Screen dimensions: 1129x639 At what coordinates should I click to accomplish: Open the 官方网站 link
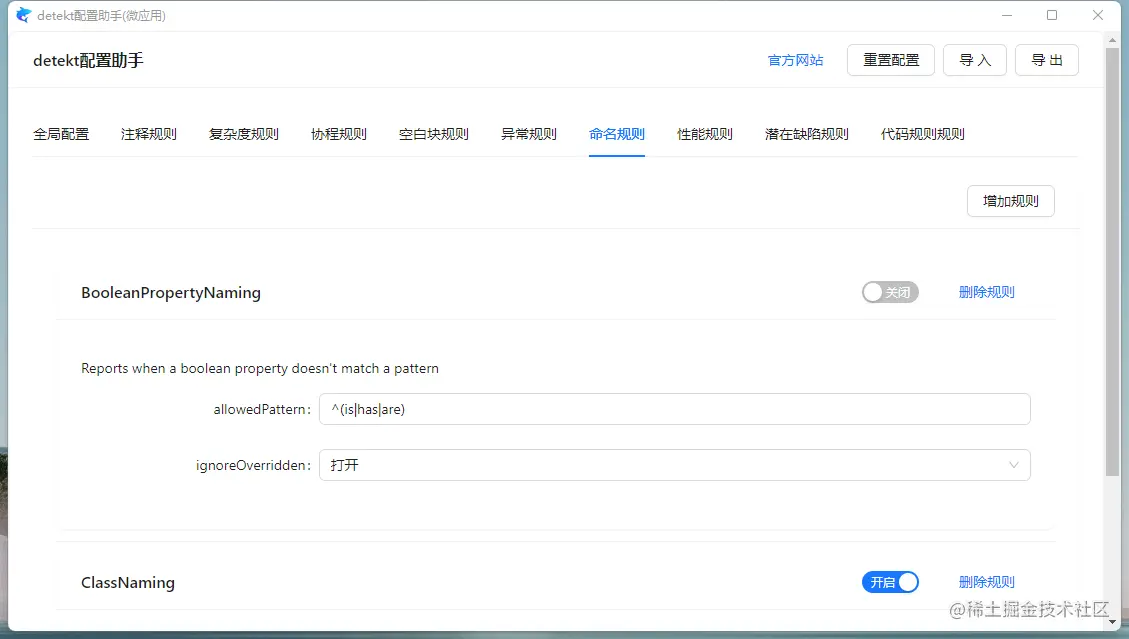click(x=795, y=61)
